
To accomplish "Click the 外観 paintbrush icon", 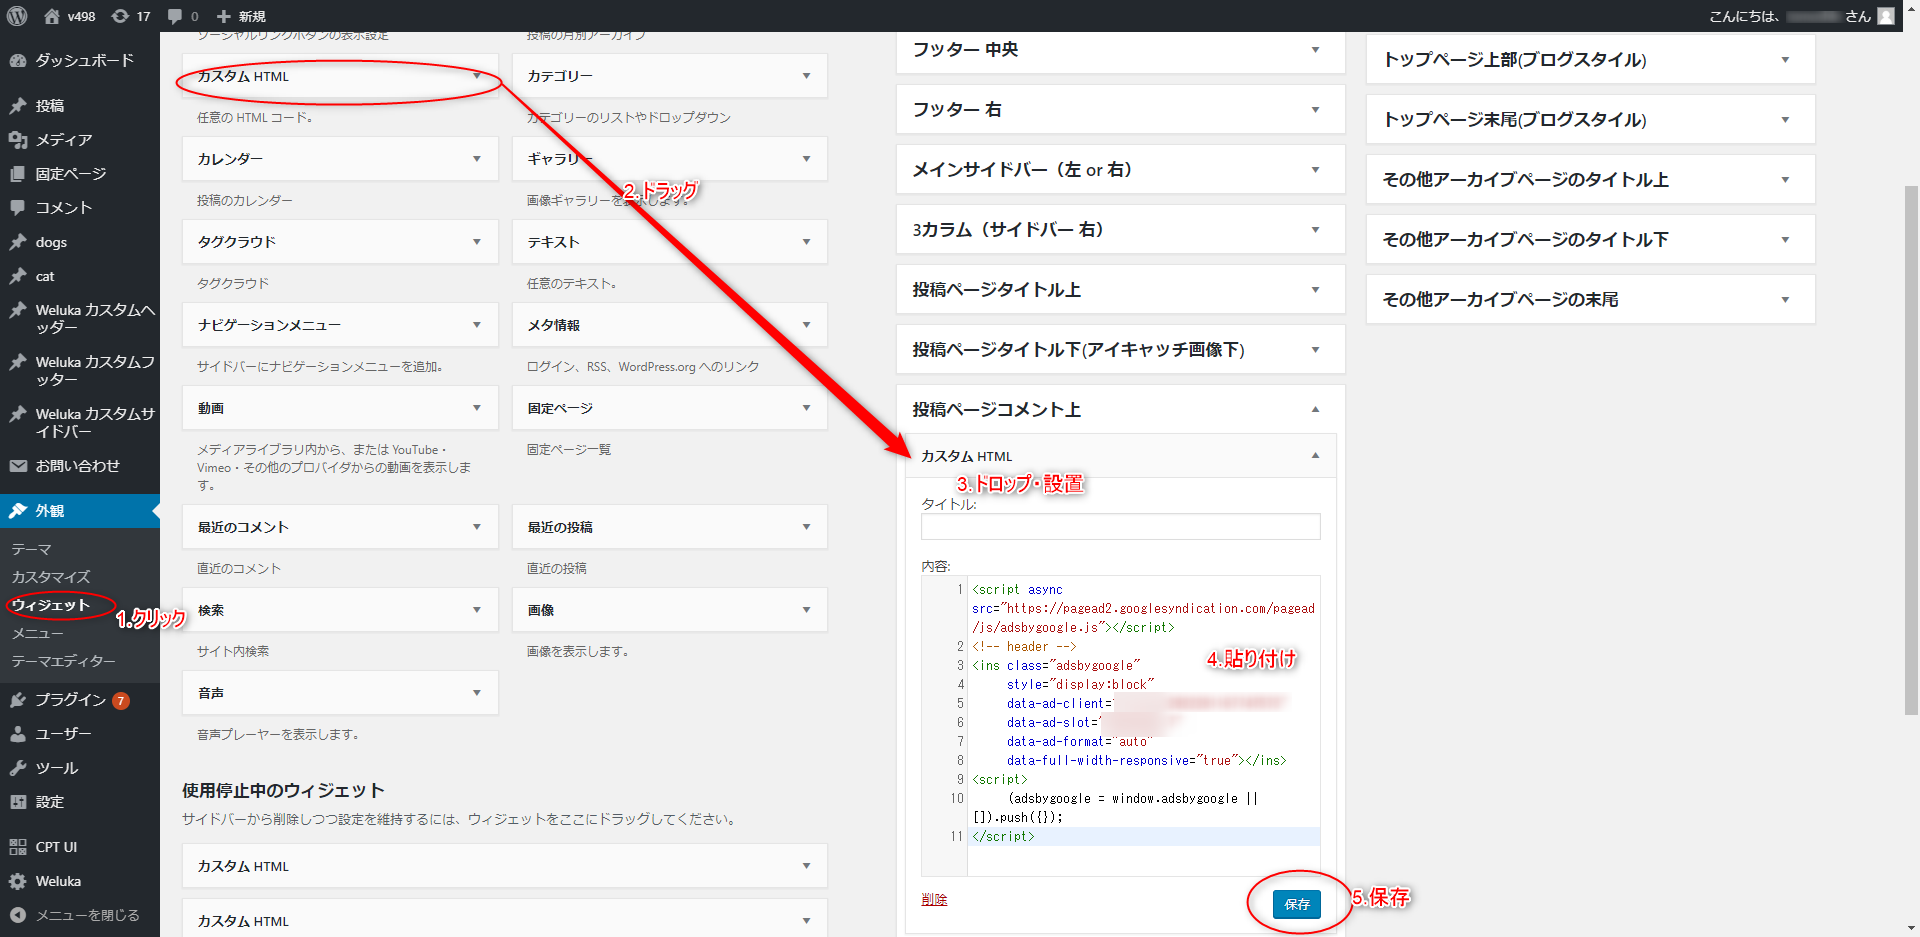I will [18, 511].
